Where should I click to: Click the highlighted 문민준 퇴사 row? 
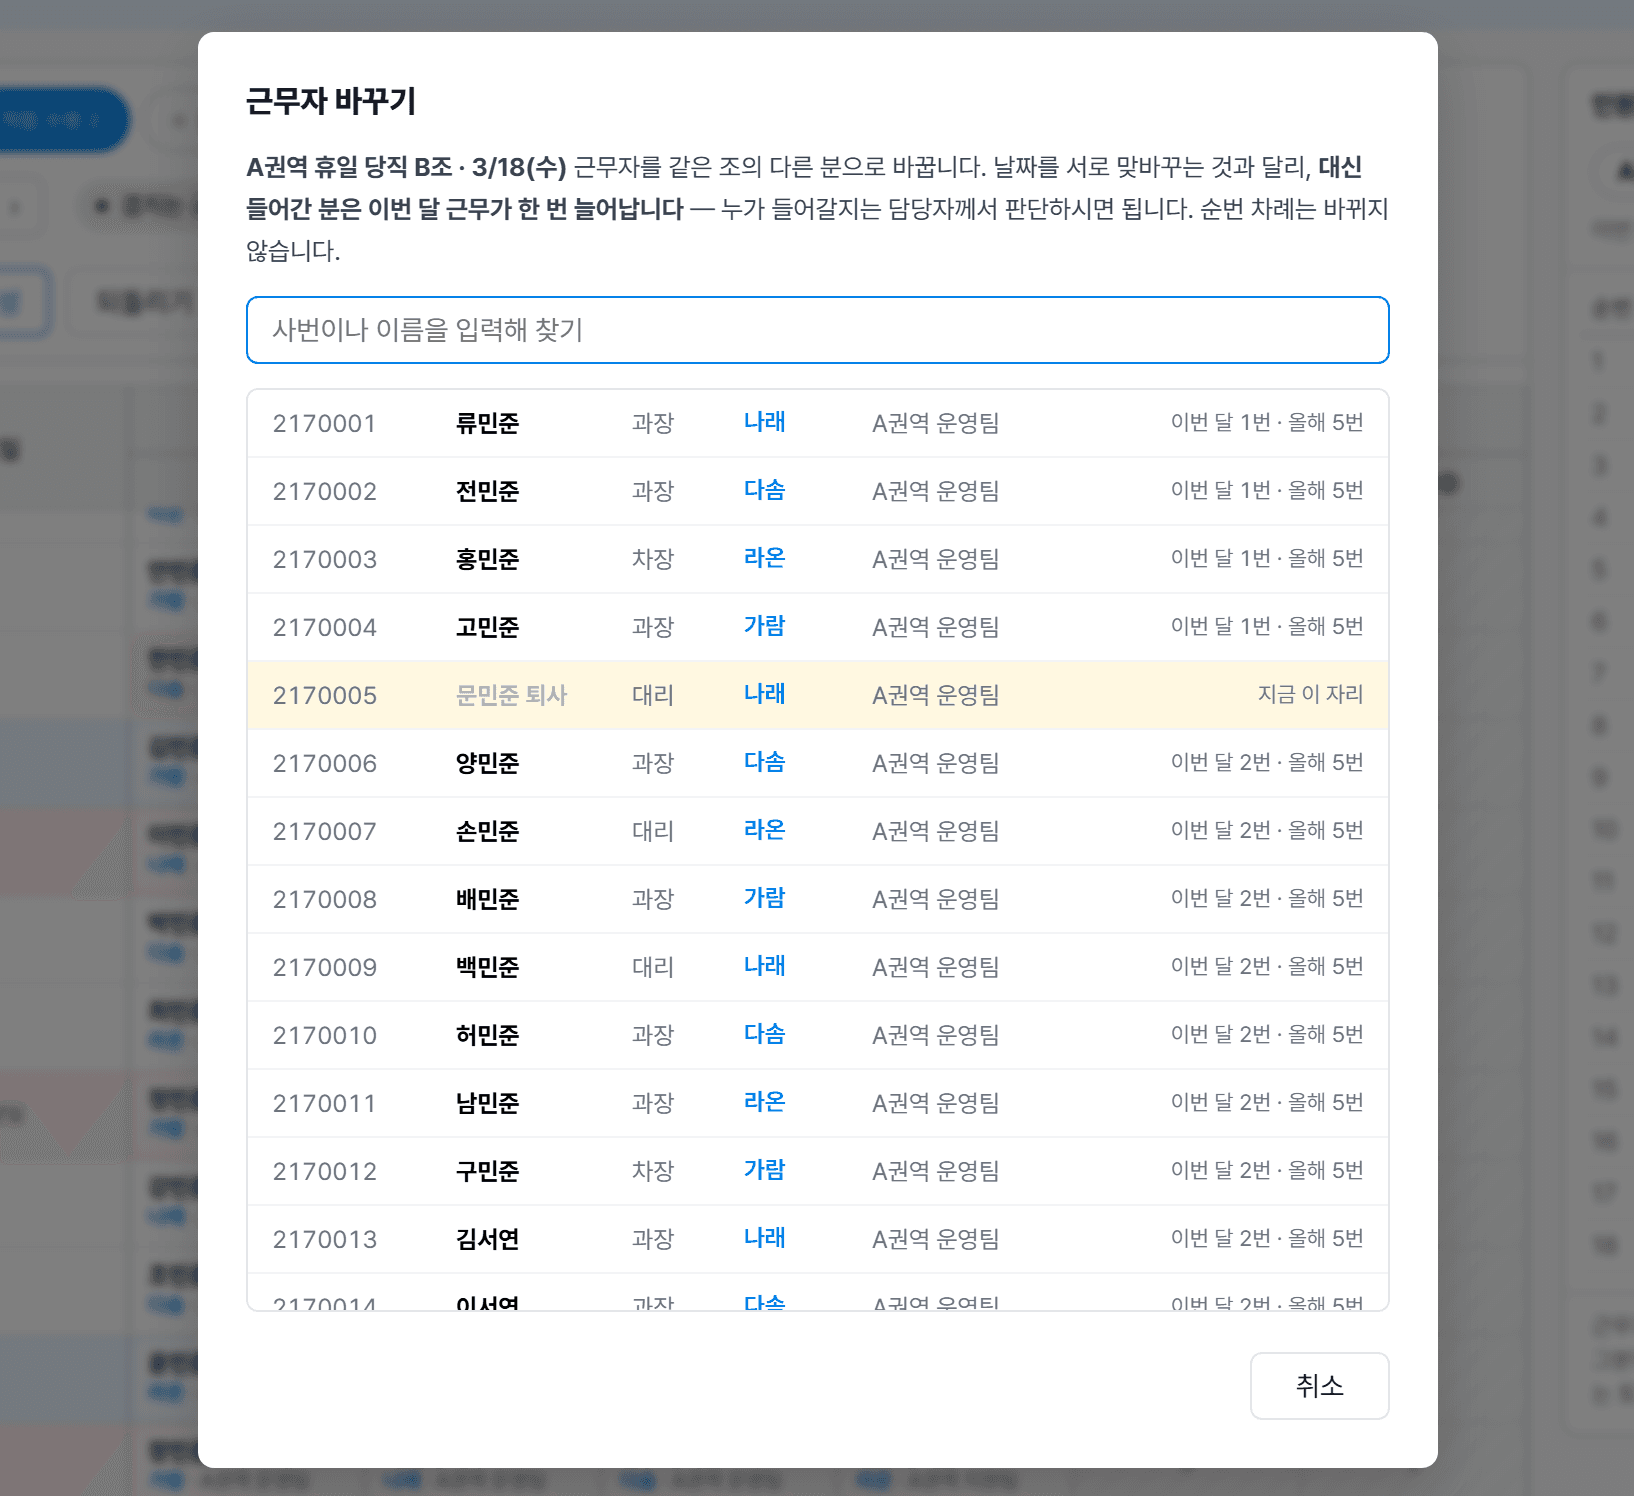point(818,695)
